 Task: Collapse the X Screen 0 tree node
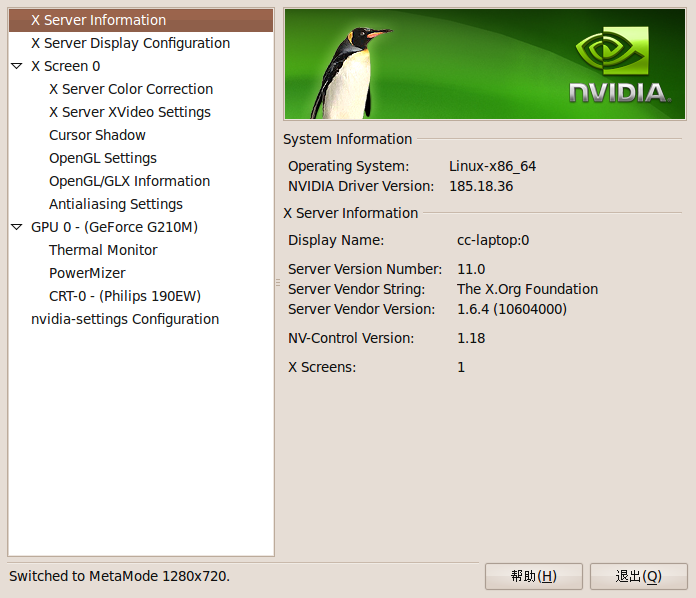17,66
